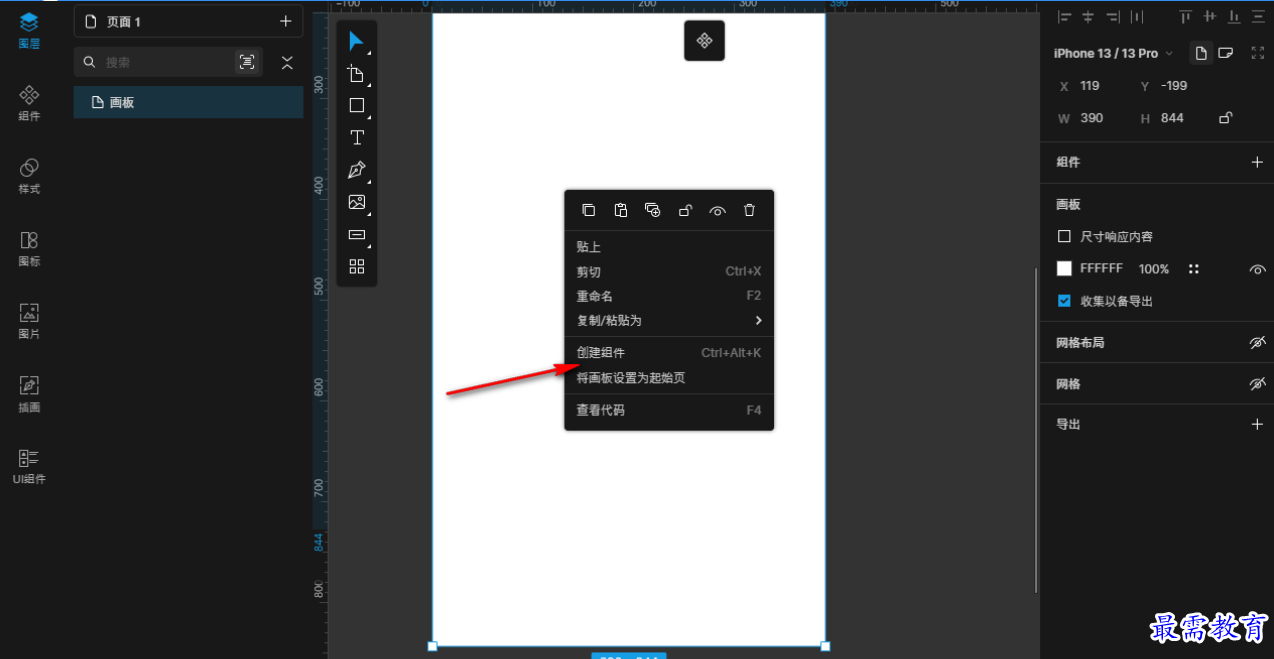Screen dimensions: 1274x659
Task: Click trash delete icon in context menu
Action: point(749,210)
